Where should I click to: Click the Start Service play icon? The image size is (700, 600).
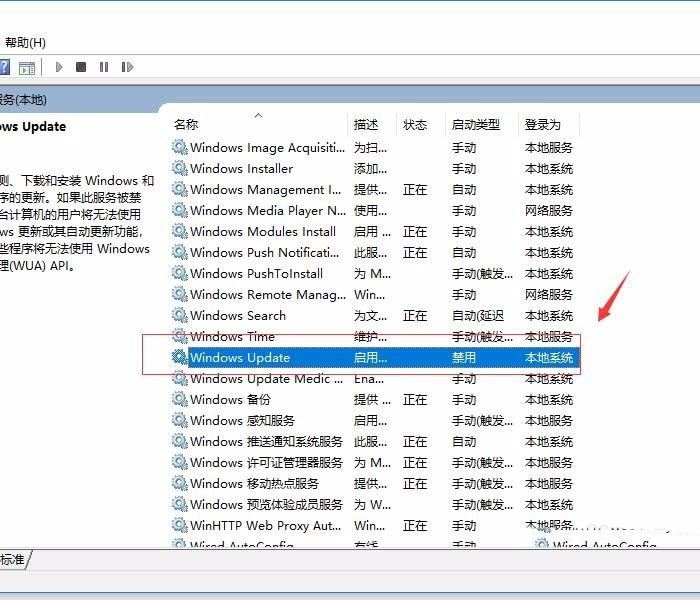point(59,67)
